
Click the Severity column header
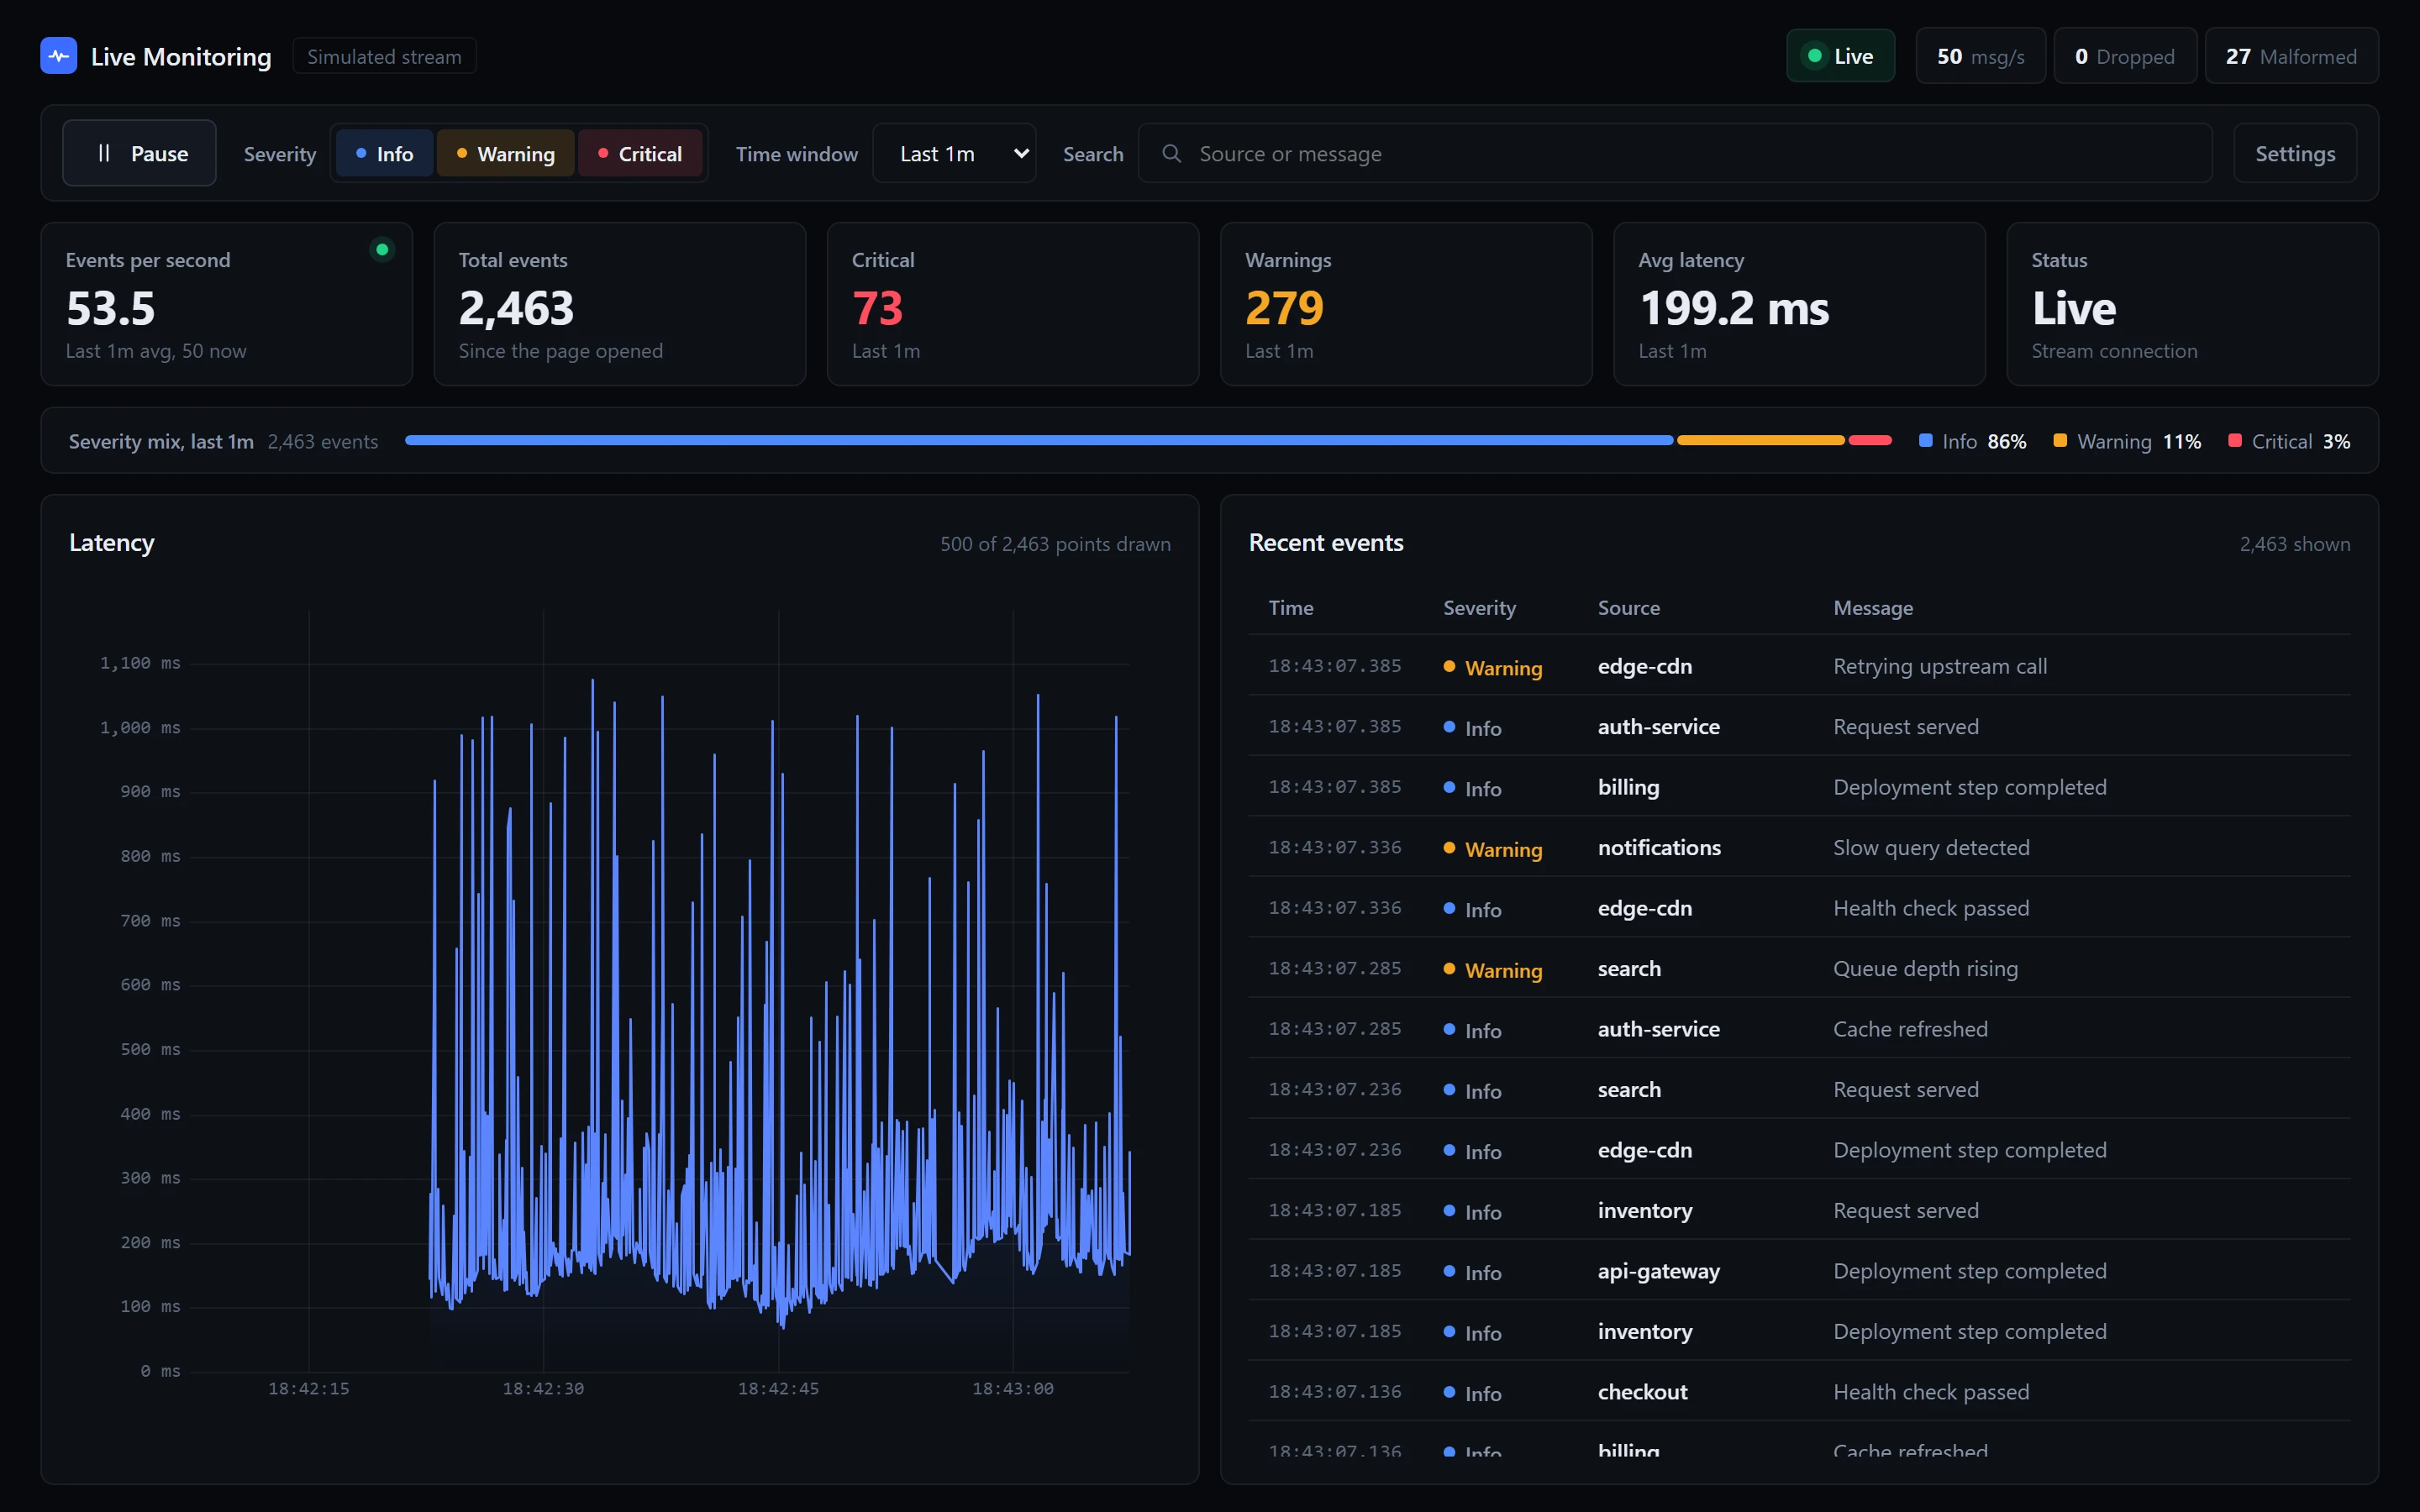click(x=1479, y=608)
